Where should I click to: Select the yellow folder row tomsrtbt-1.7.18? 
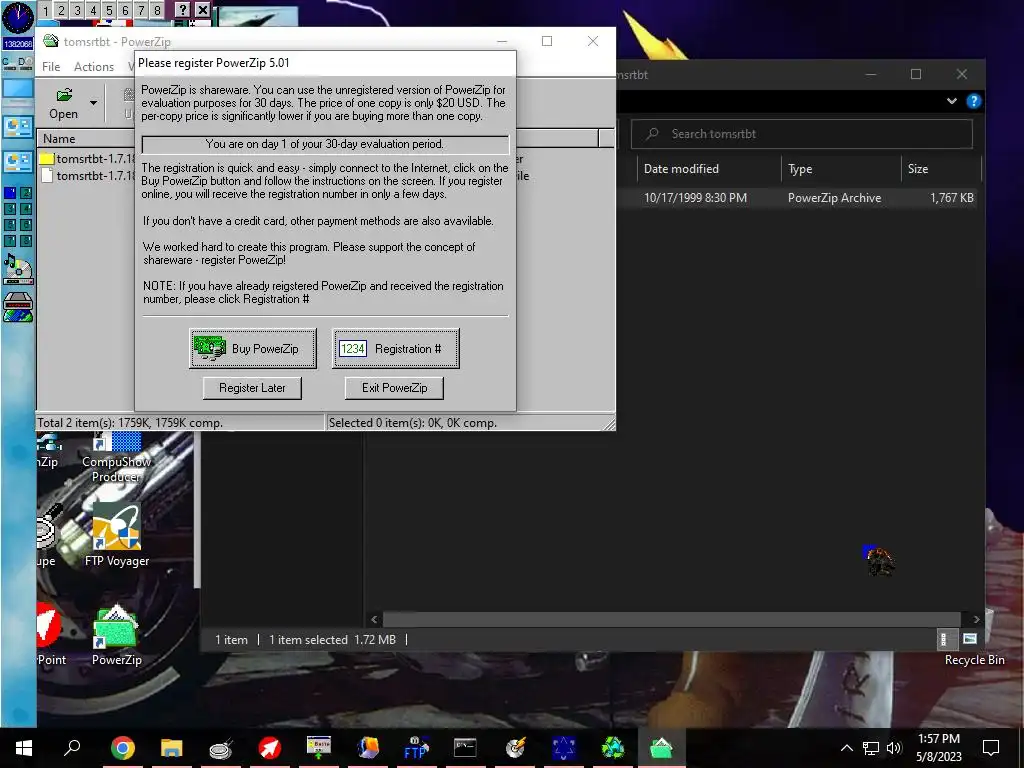click(88, 159)
